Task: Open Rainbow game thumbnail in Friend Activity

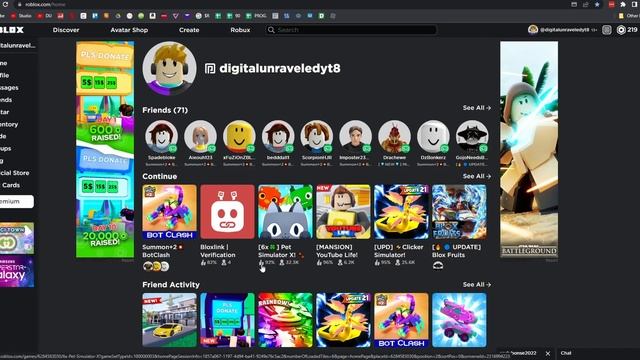Action: pyautogui.click(x=285, y=320)
